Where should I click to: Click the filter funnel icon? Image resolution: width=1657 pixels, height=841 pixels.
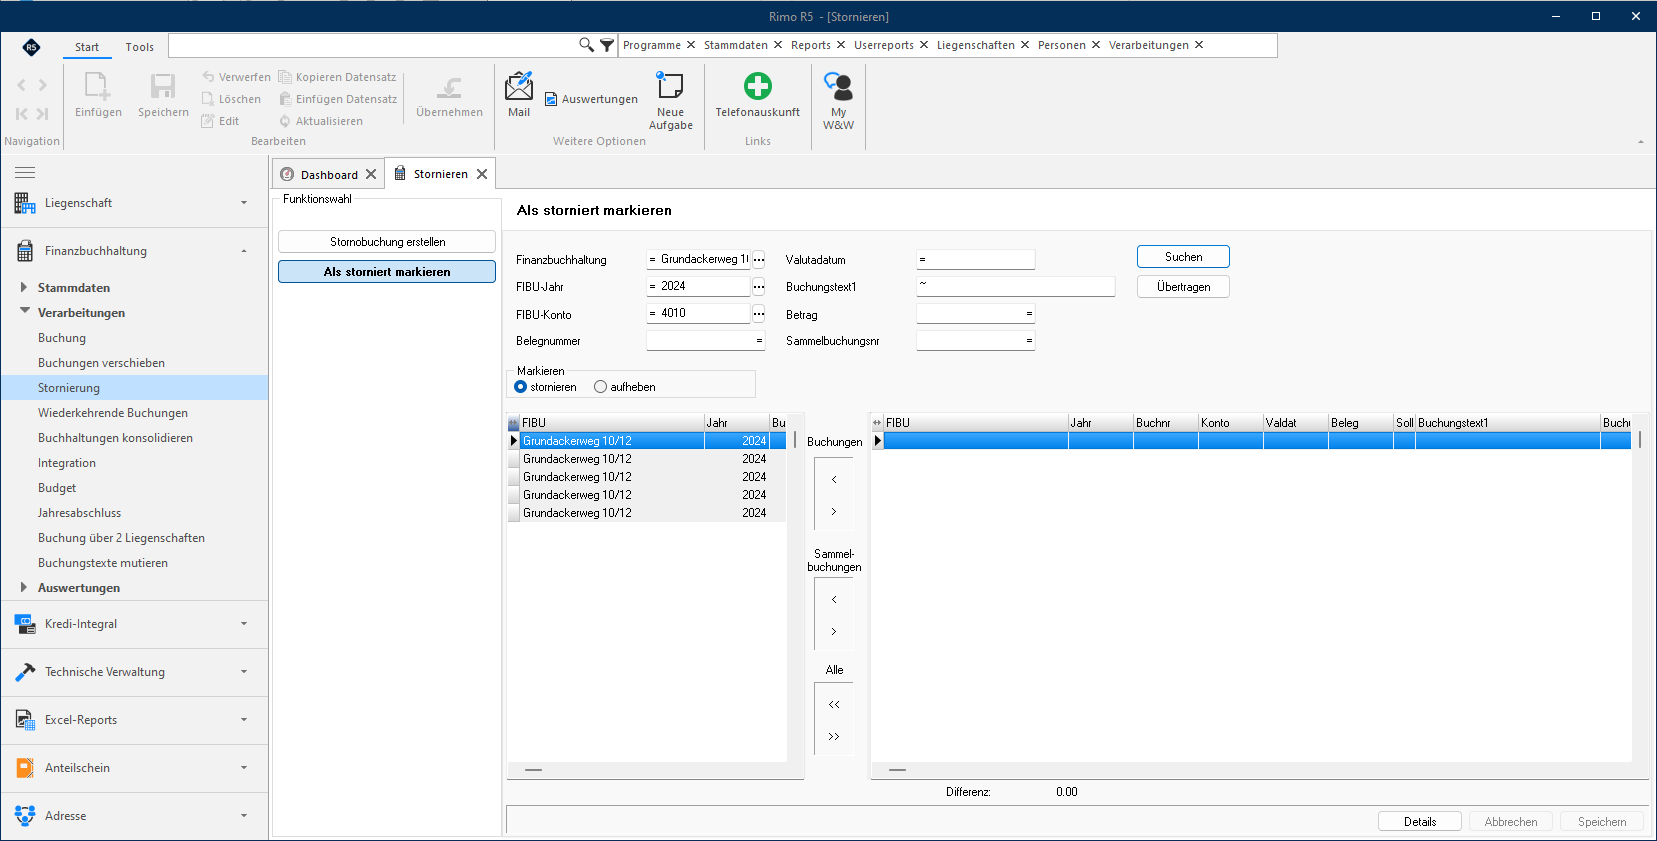tap(606, 45)
